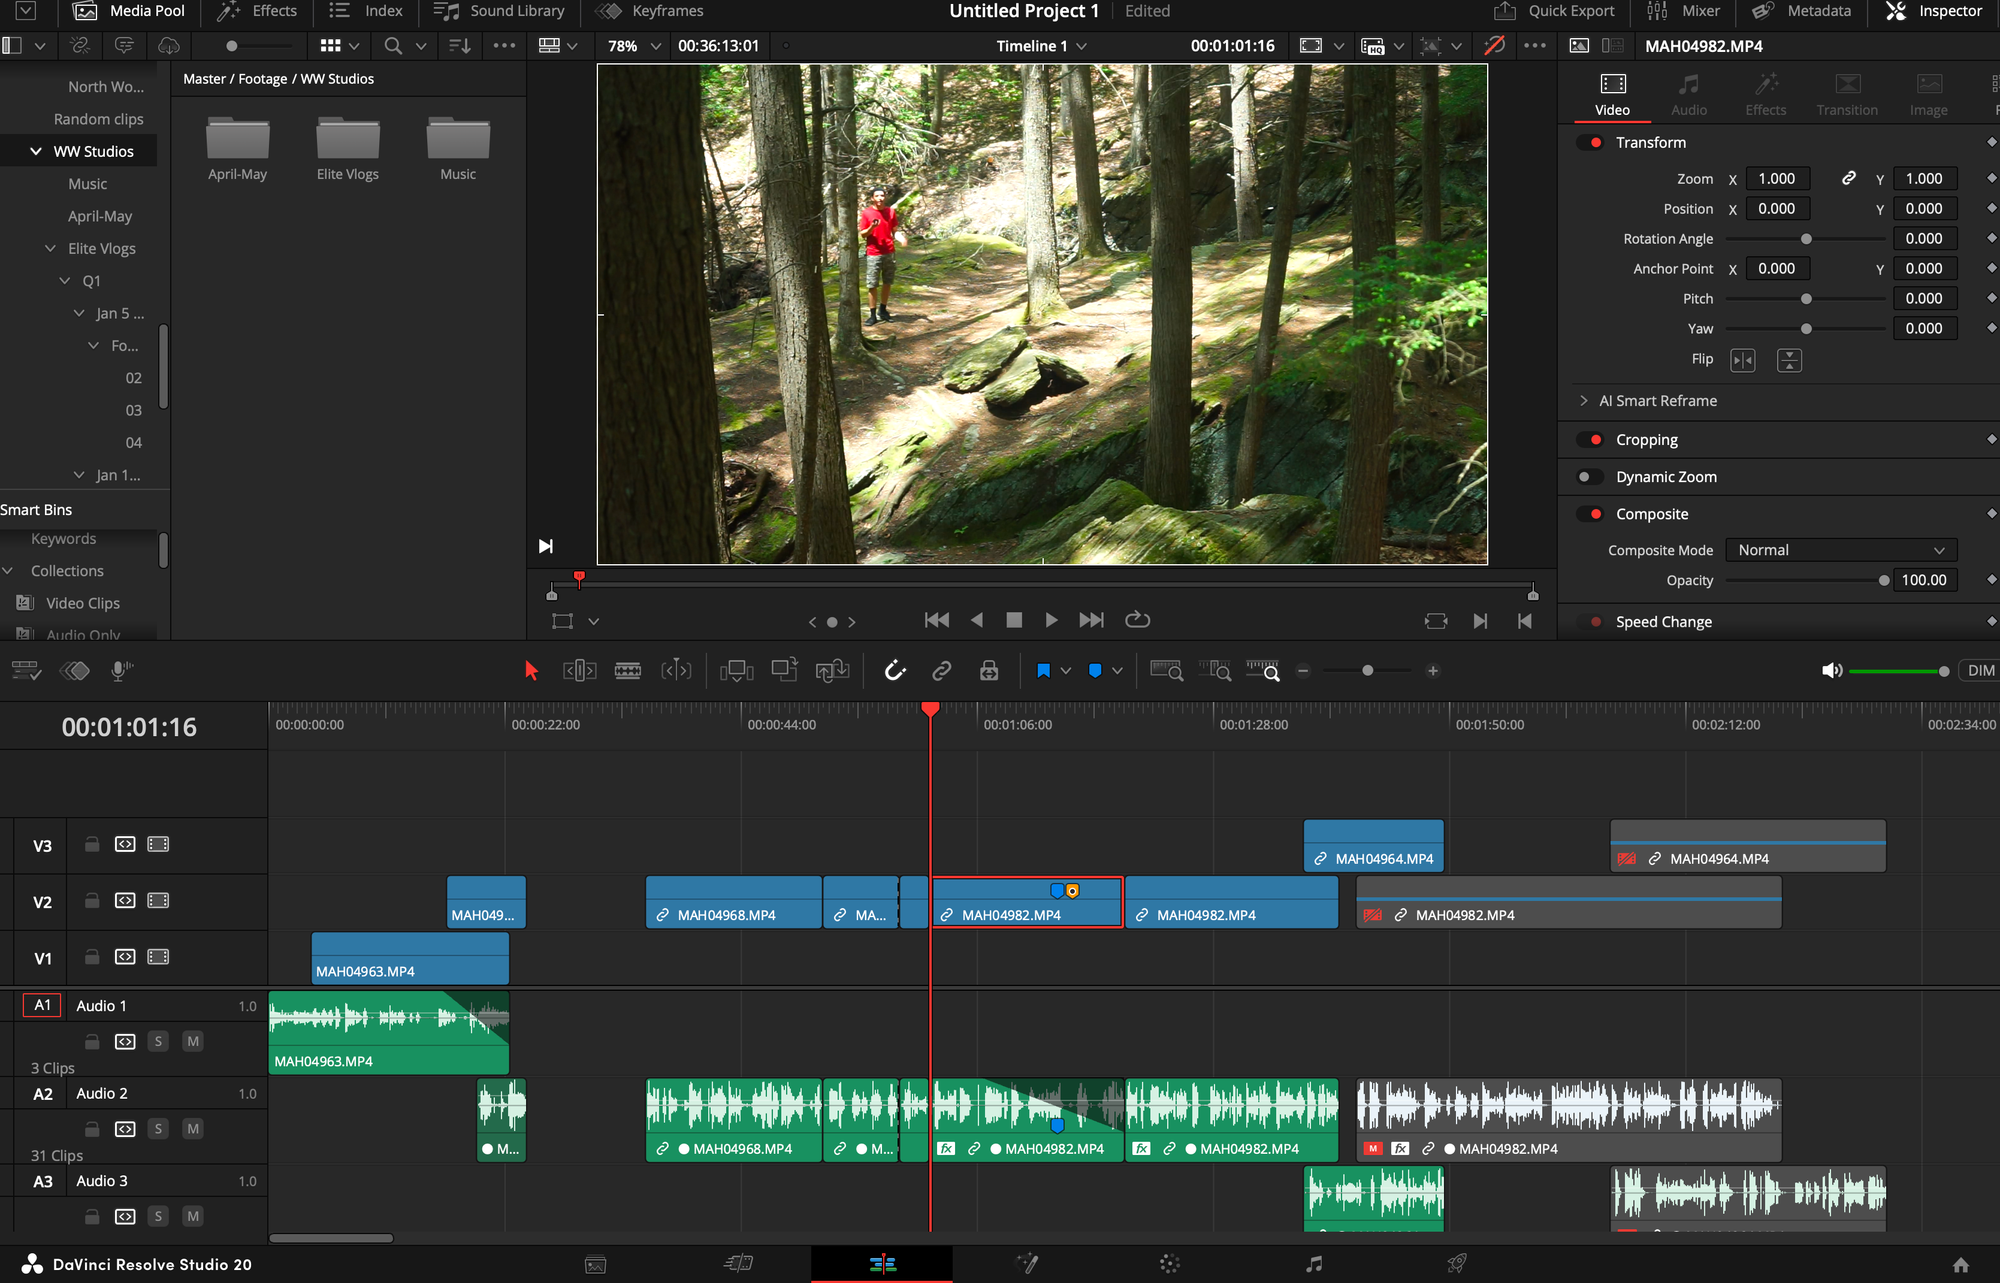Toggle the Media Pool panel
2000x1283 pixels.
click(129, 11)
